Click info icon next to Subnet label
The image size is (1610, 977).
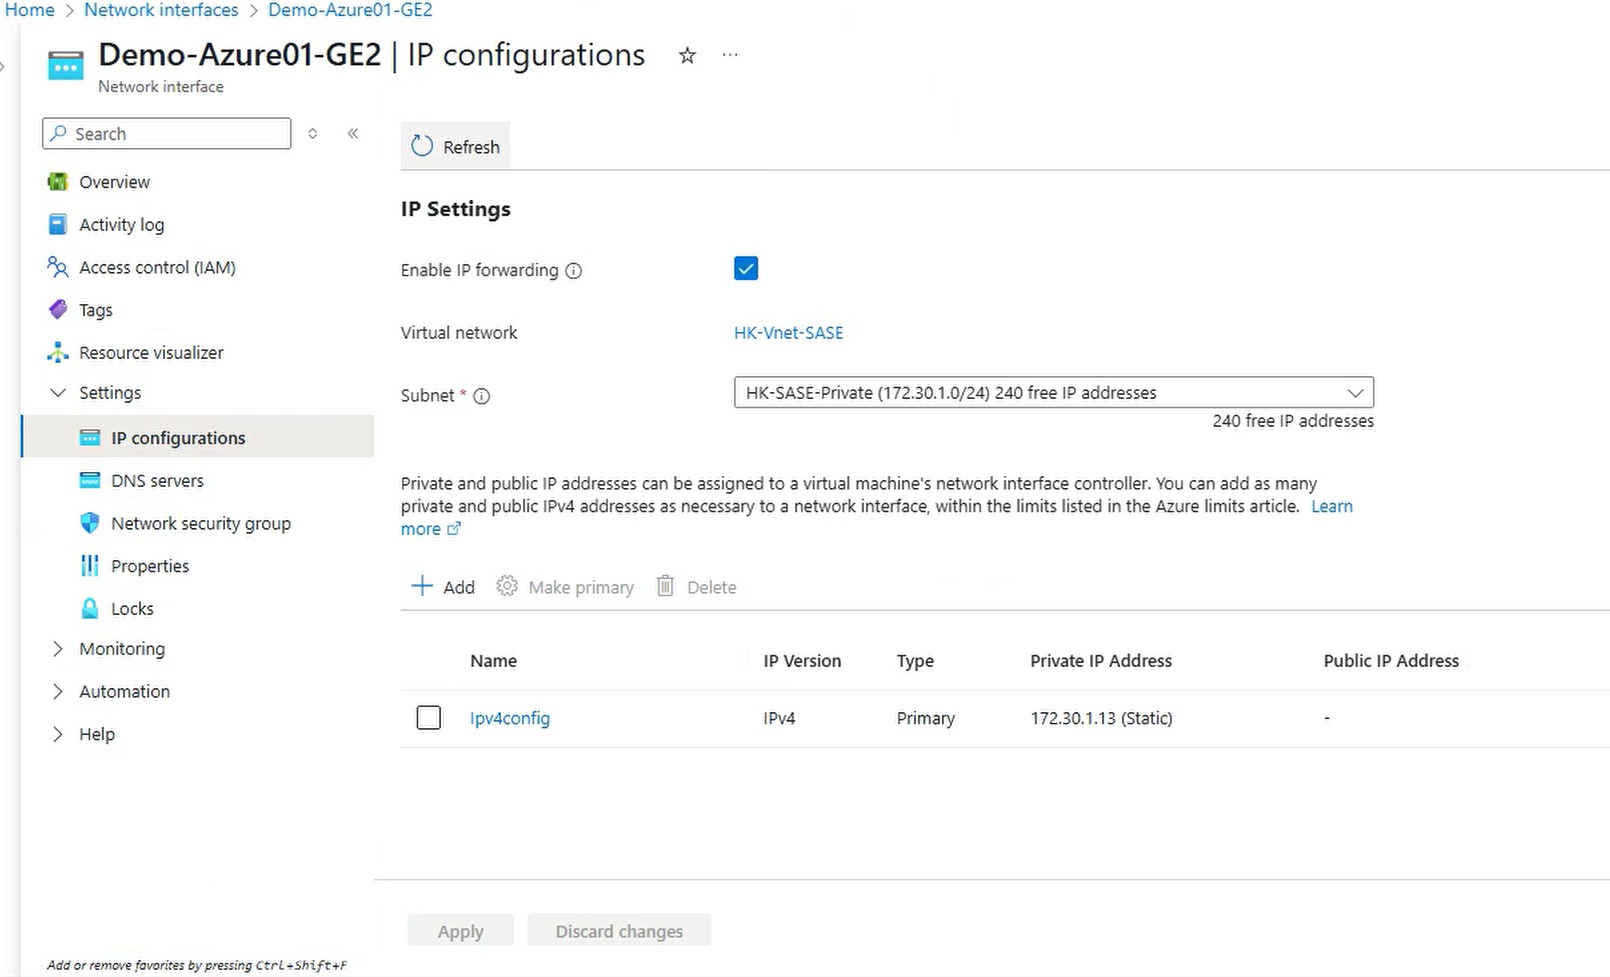pos(481,396)
